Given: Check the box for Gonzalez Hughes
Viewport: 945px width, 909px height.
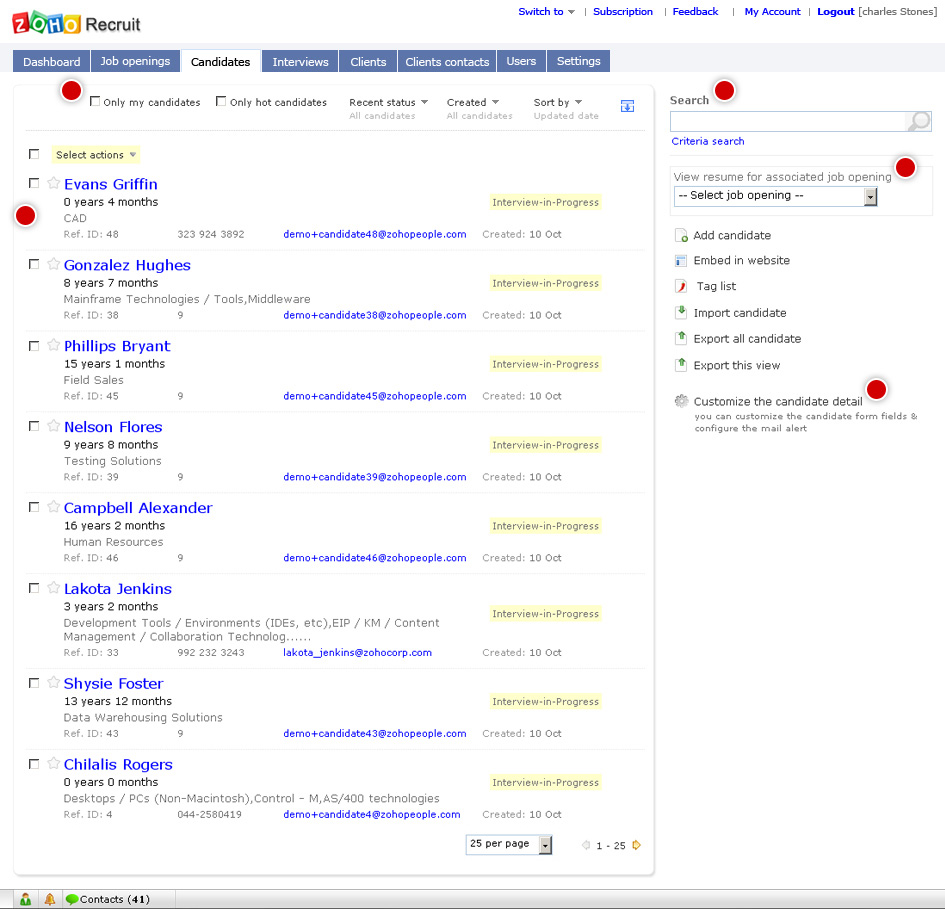Looking at the screenshot, I should [x=34, y=264].
